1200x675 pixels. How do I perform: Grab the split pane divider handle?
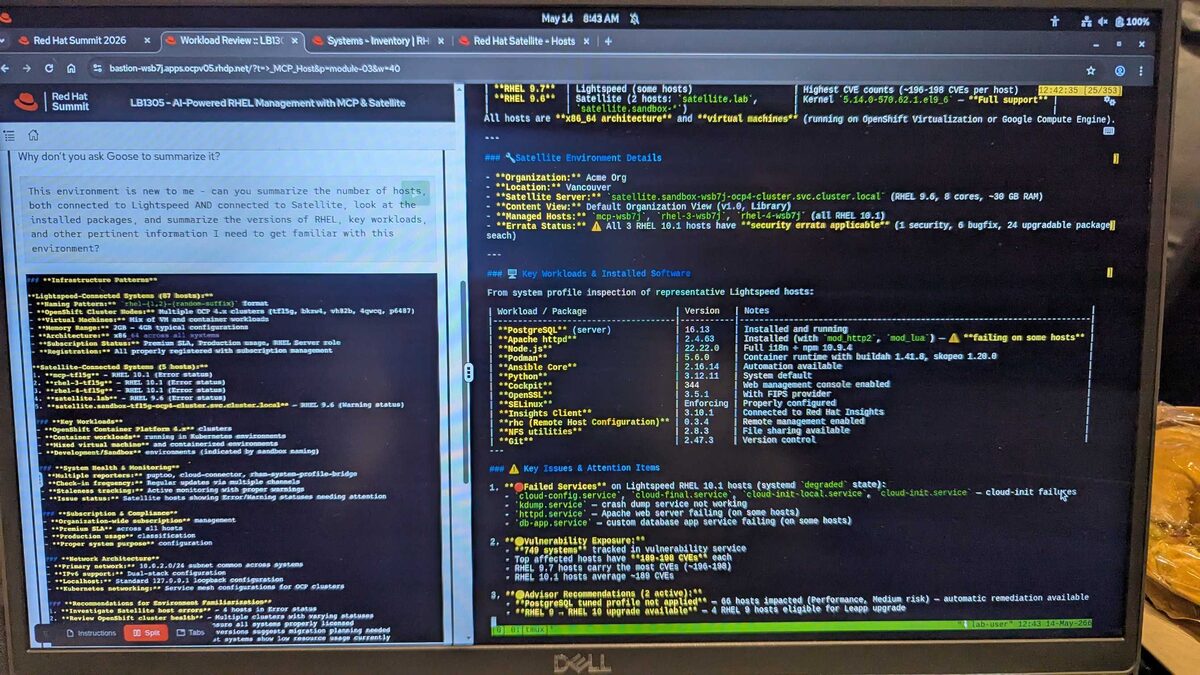pos(468,370)
